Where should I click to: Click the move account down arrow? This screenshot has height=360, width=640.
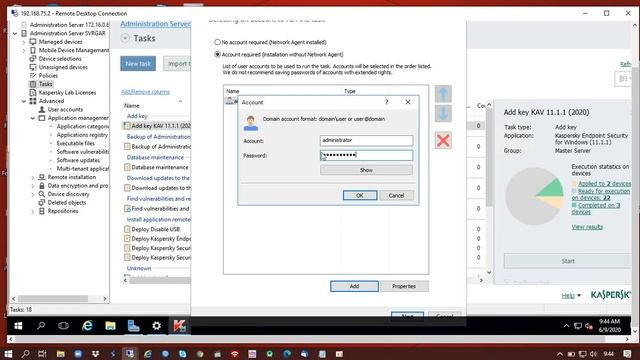pyautogui.click(x=443, y=113)
